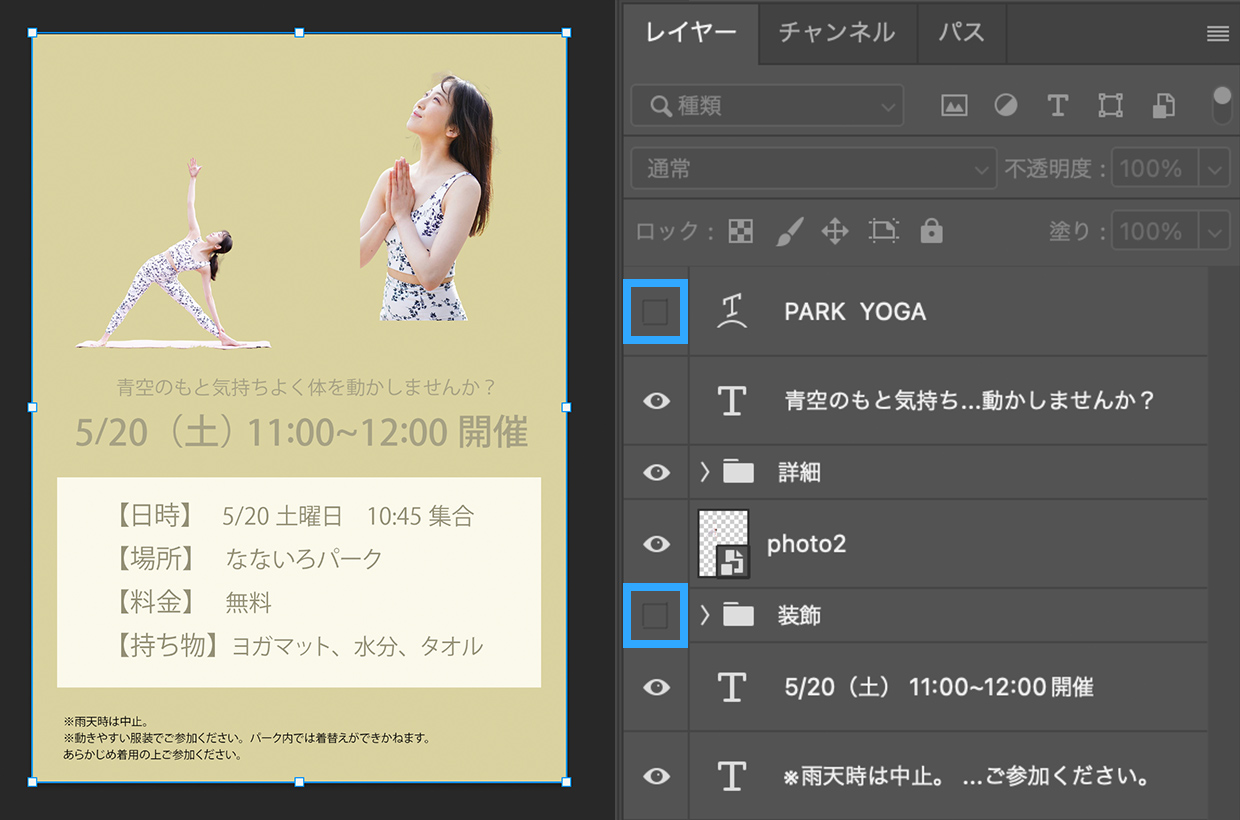This screenshot has height=820, width=1240.
Task: Click 【日時】 5/20 土曜日 line on canvas
Action: (294, 515)
